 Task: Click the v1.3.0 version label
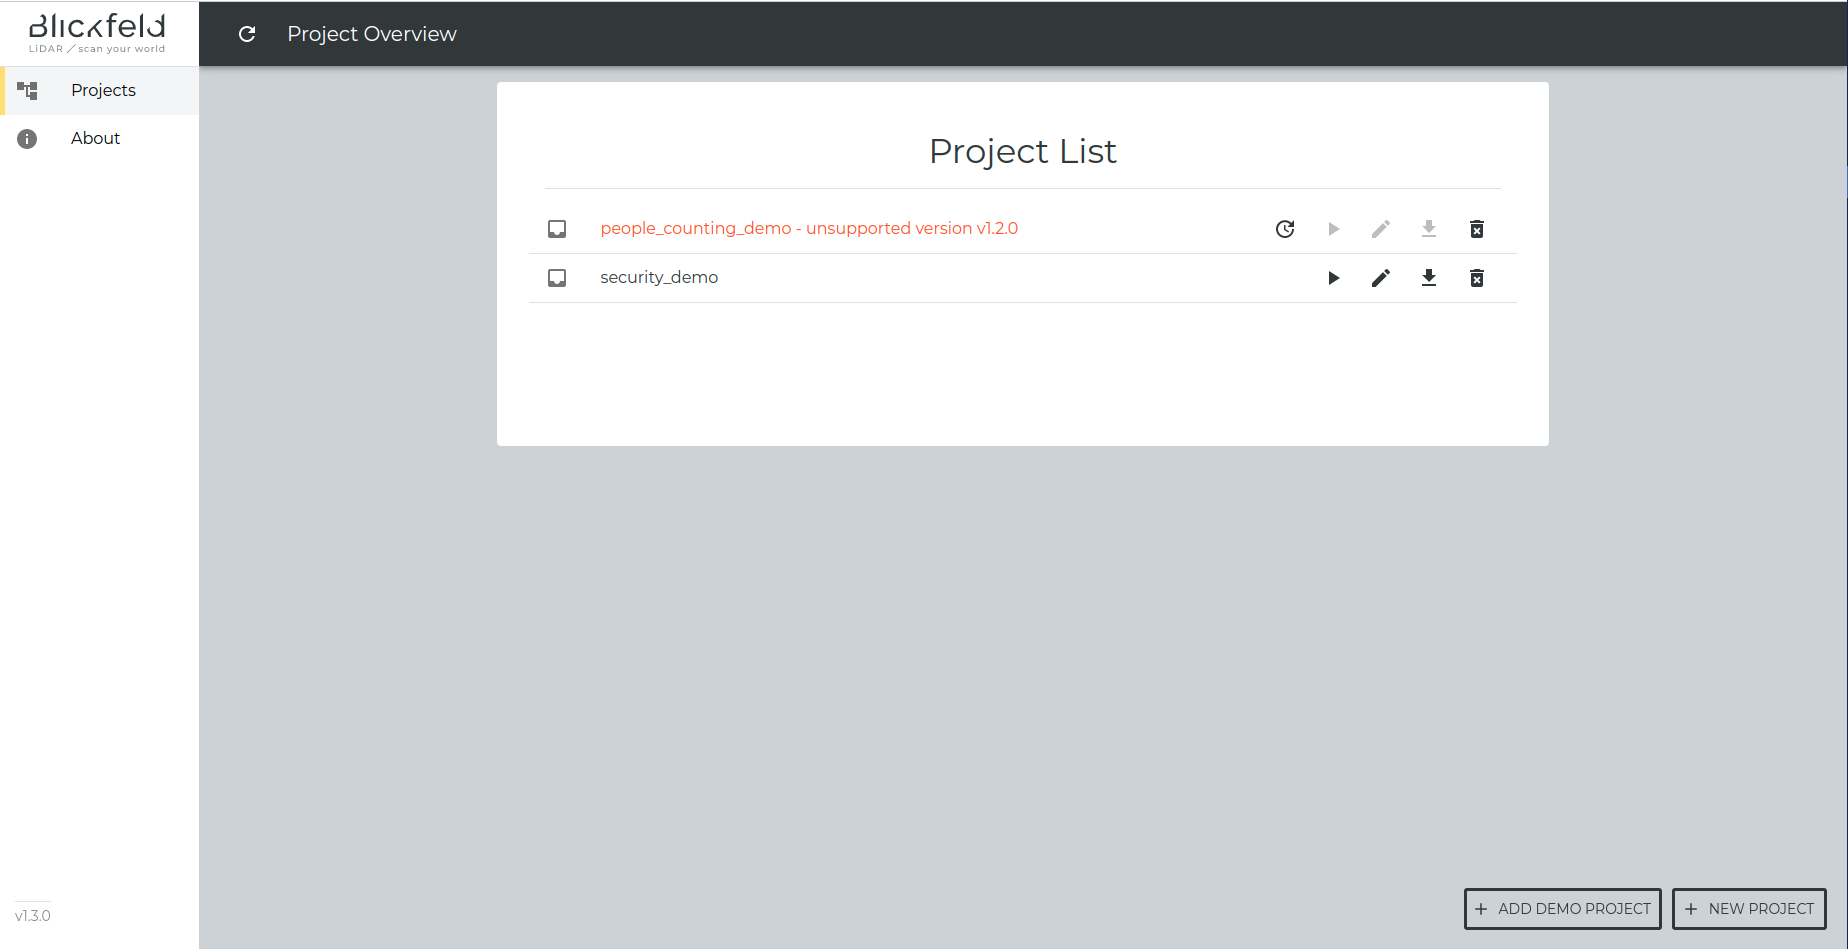[x=33, y=916]
